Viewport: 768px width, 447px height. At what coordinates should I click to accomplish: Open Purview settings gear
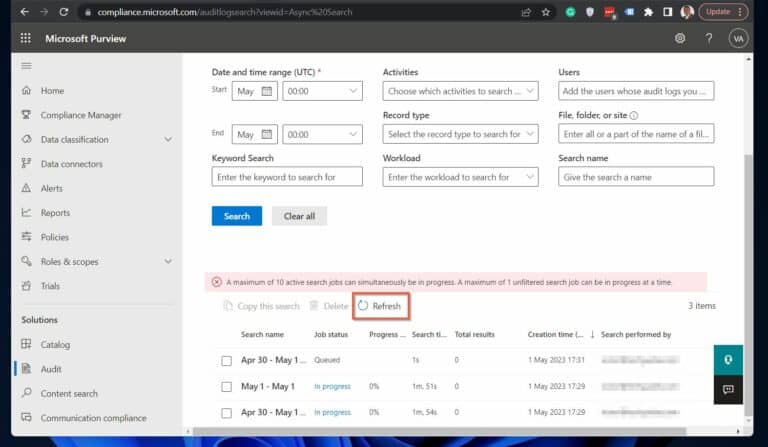tap(680, 38)
